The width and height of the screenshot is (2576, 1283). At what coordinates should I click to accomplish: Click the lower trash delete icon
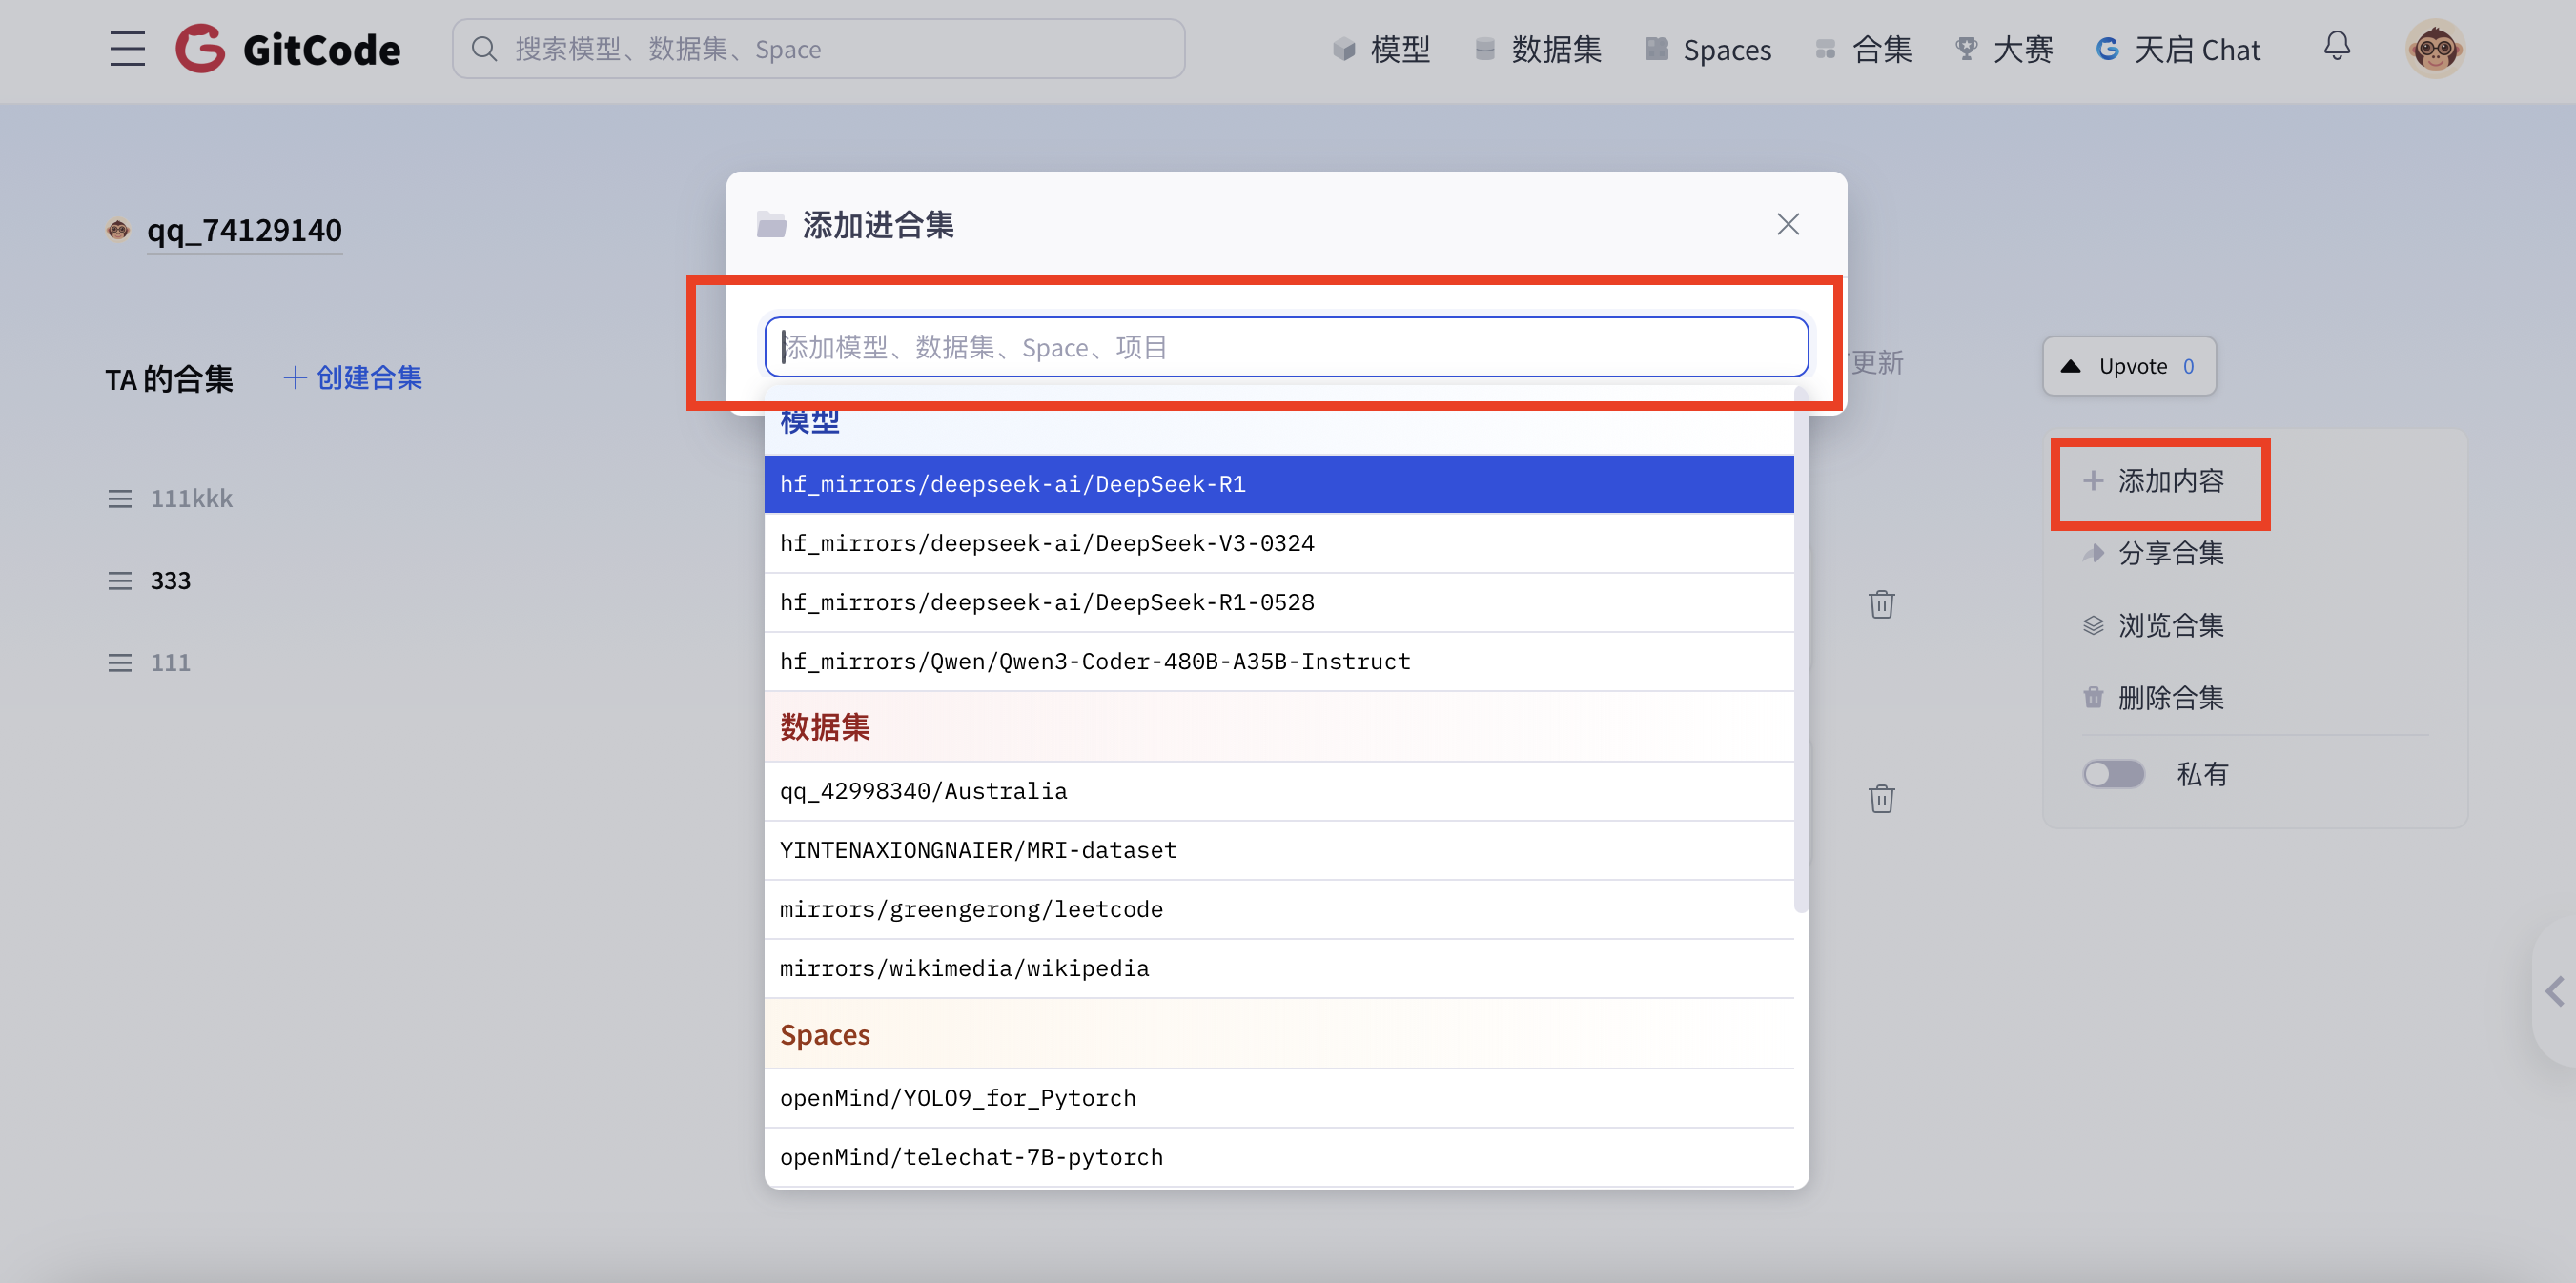pos(1881,798)
